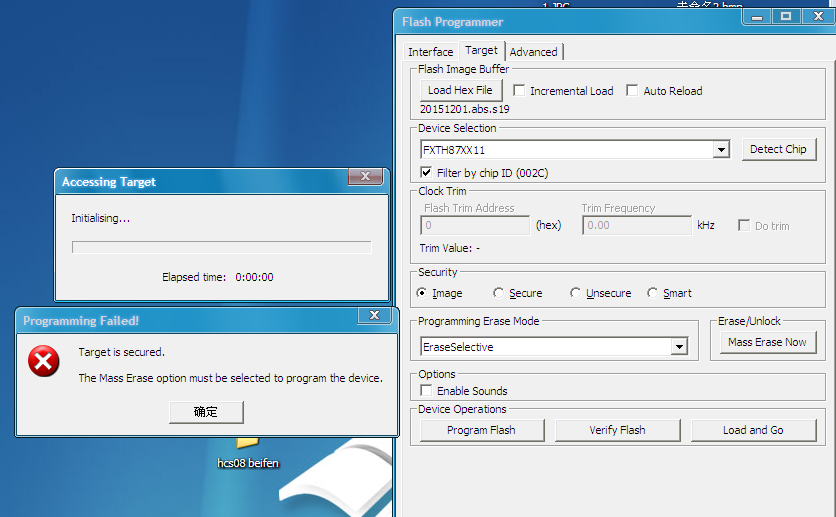This screenshot has width=836, height=517.
Task: Toggle the Do trim checkbox
Action: click(x=744, y=225)
